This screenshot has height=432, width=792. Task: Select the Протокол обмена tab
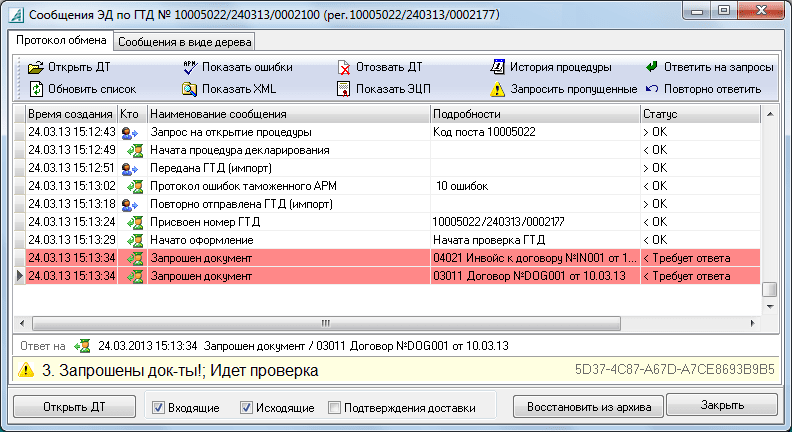point(60,41)
